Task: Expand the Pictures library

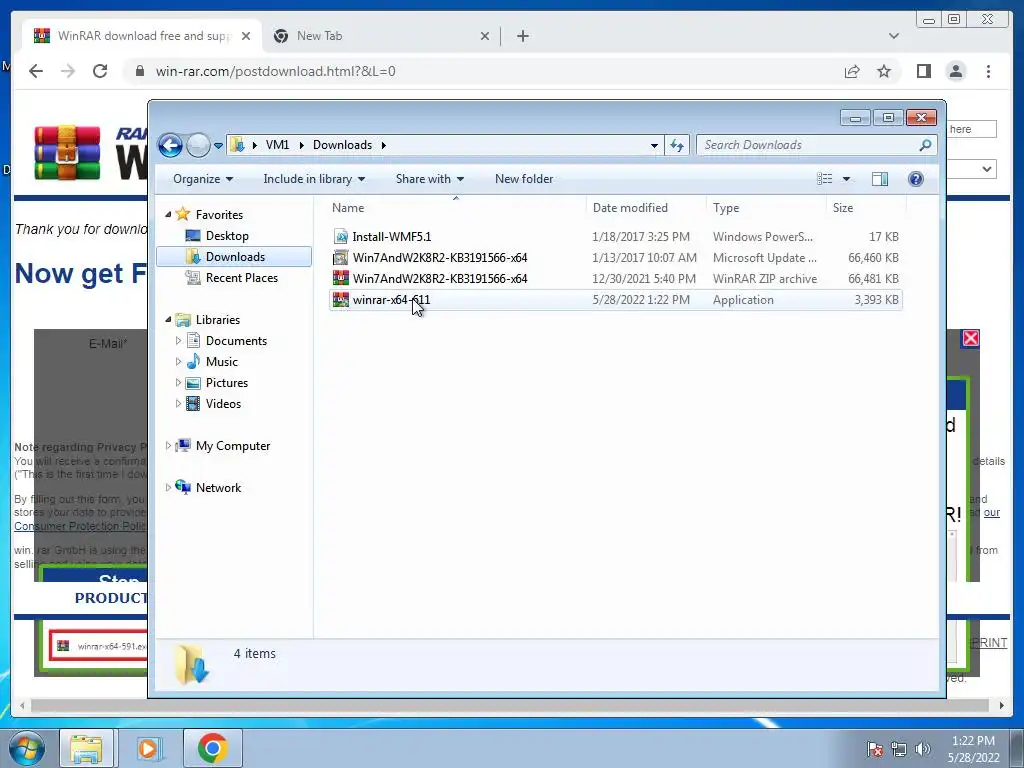Action: pyautogui.click(x=178, y=383)
